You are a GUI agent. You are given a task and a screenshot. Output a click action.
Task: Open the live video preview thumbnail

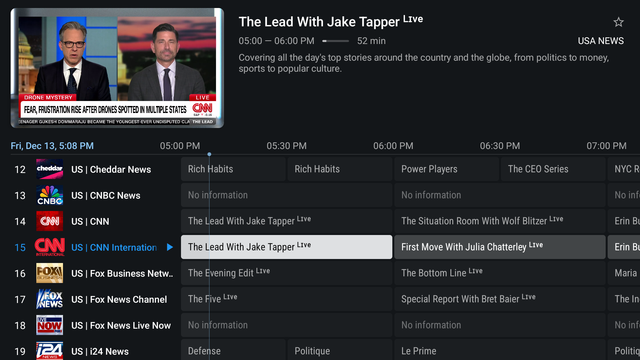[117, 68]
